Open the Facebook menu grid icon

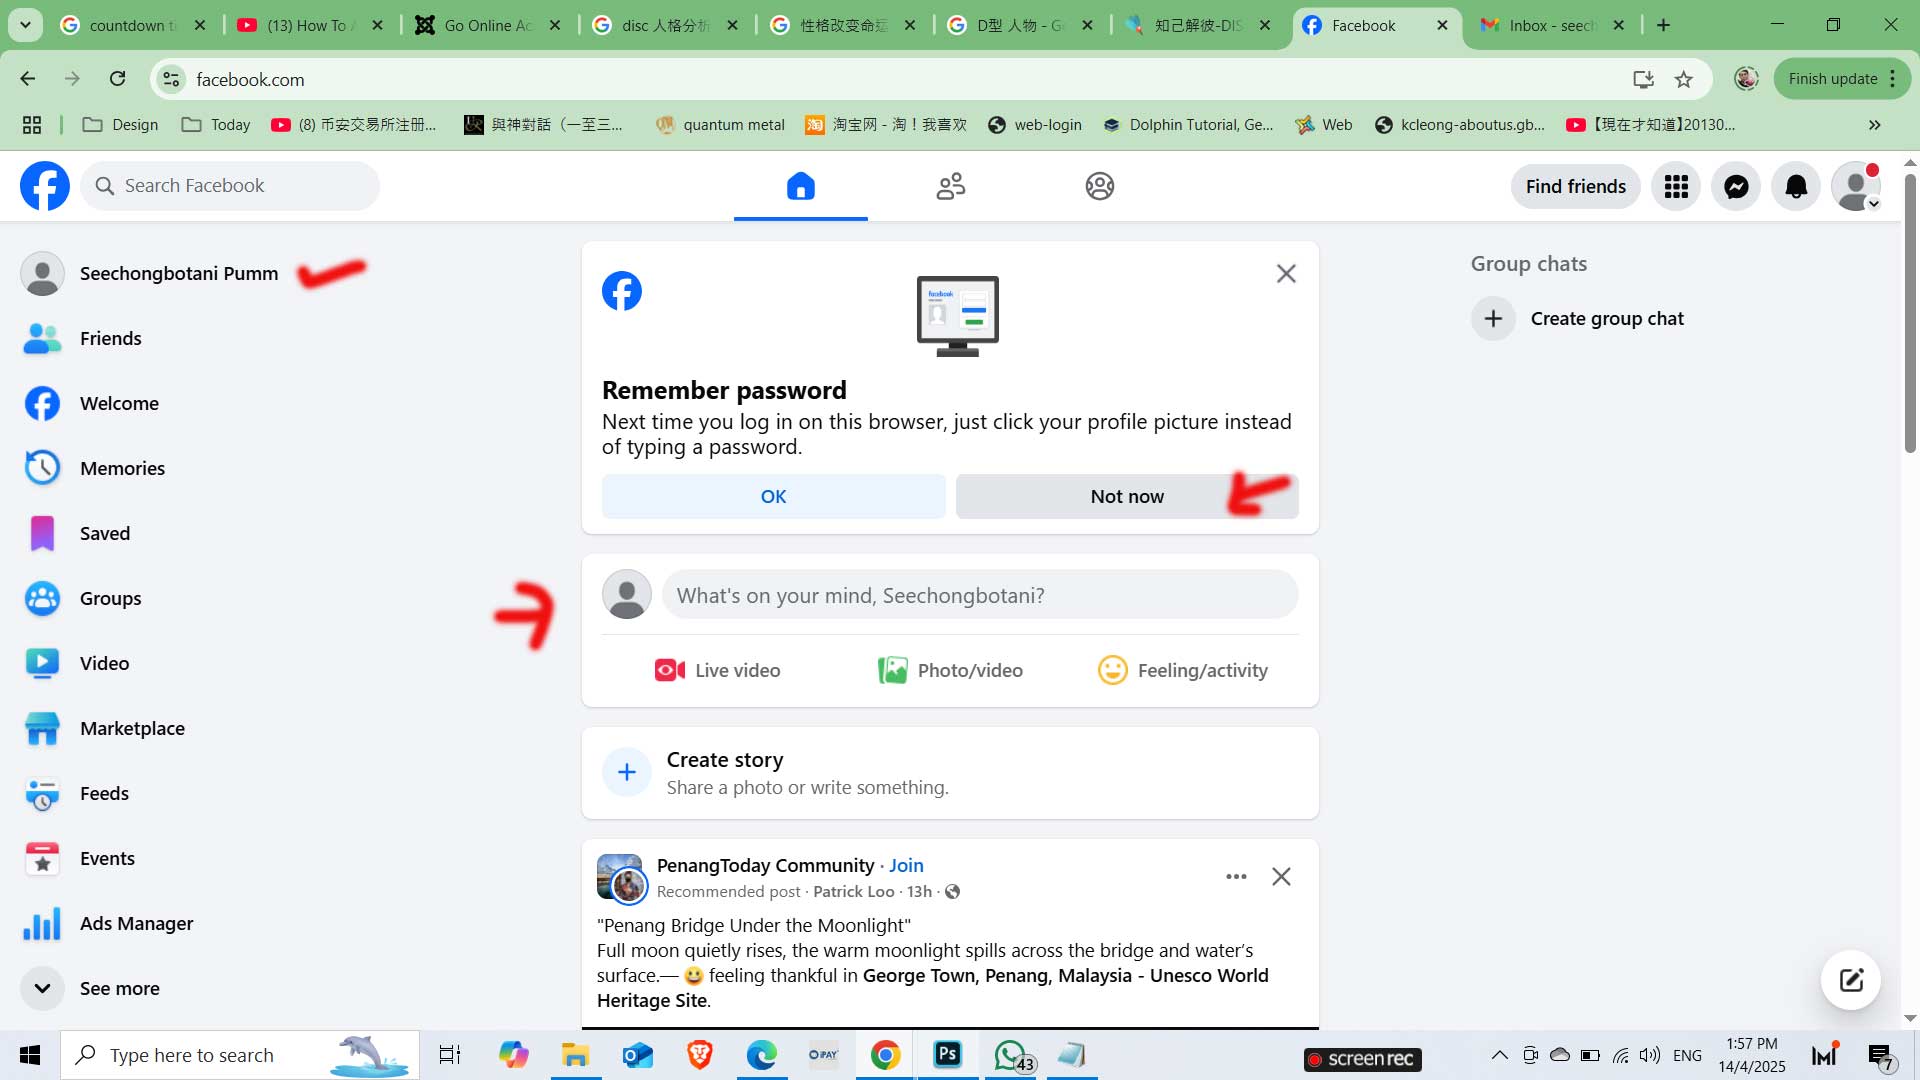[1676, 186]
